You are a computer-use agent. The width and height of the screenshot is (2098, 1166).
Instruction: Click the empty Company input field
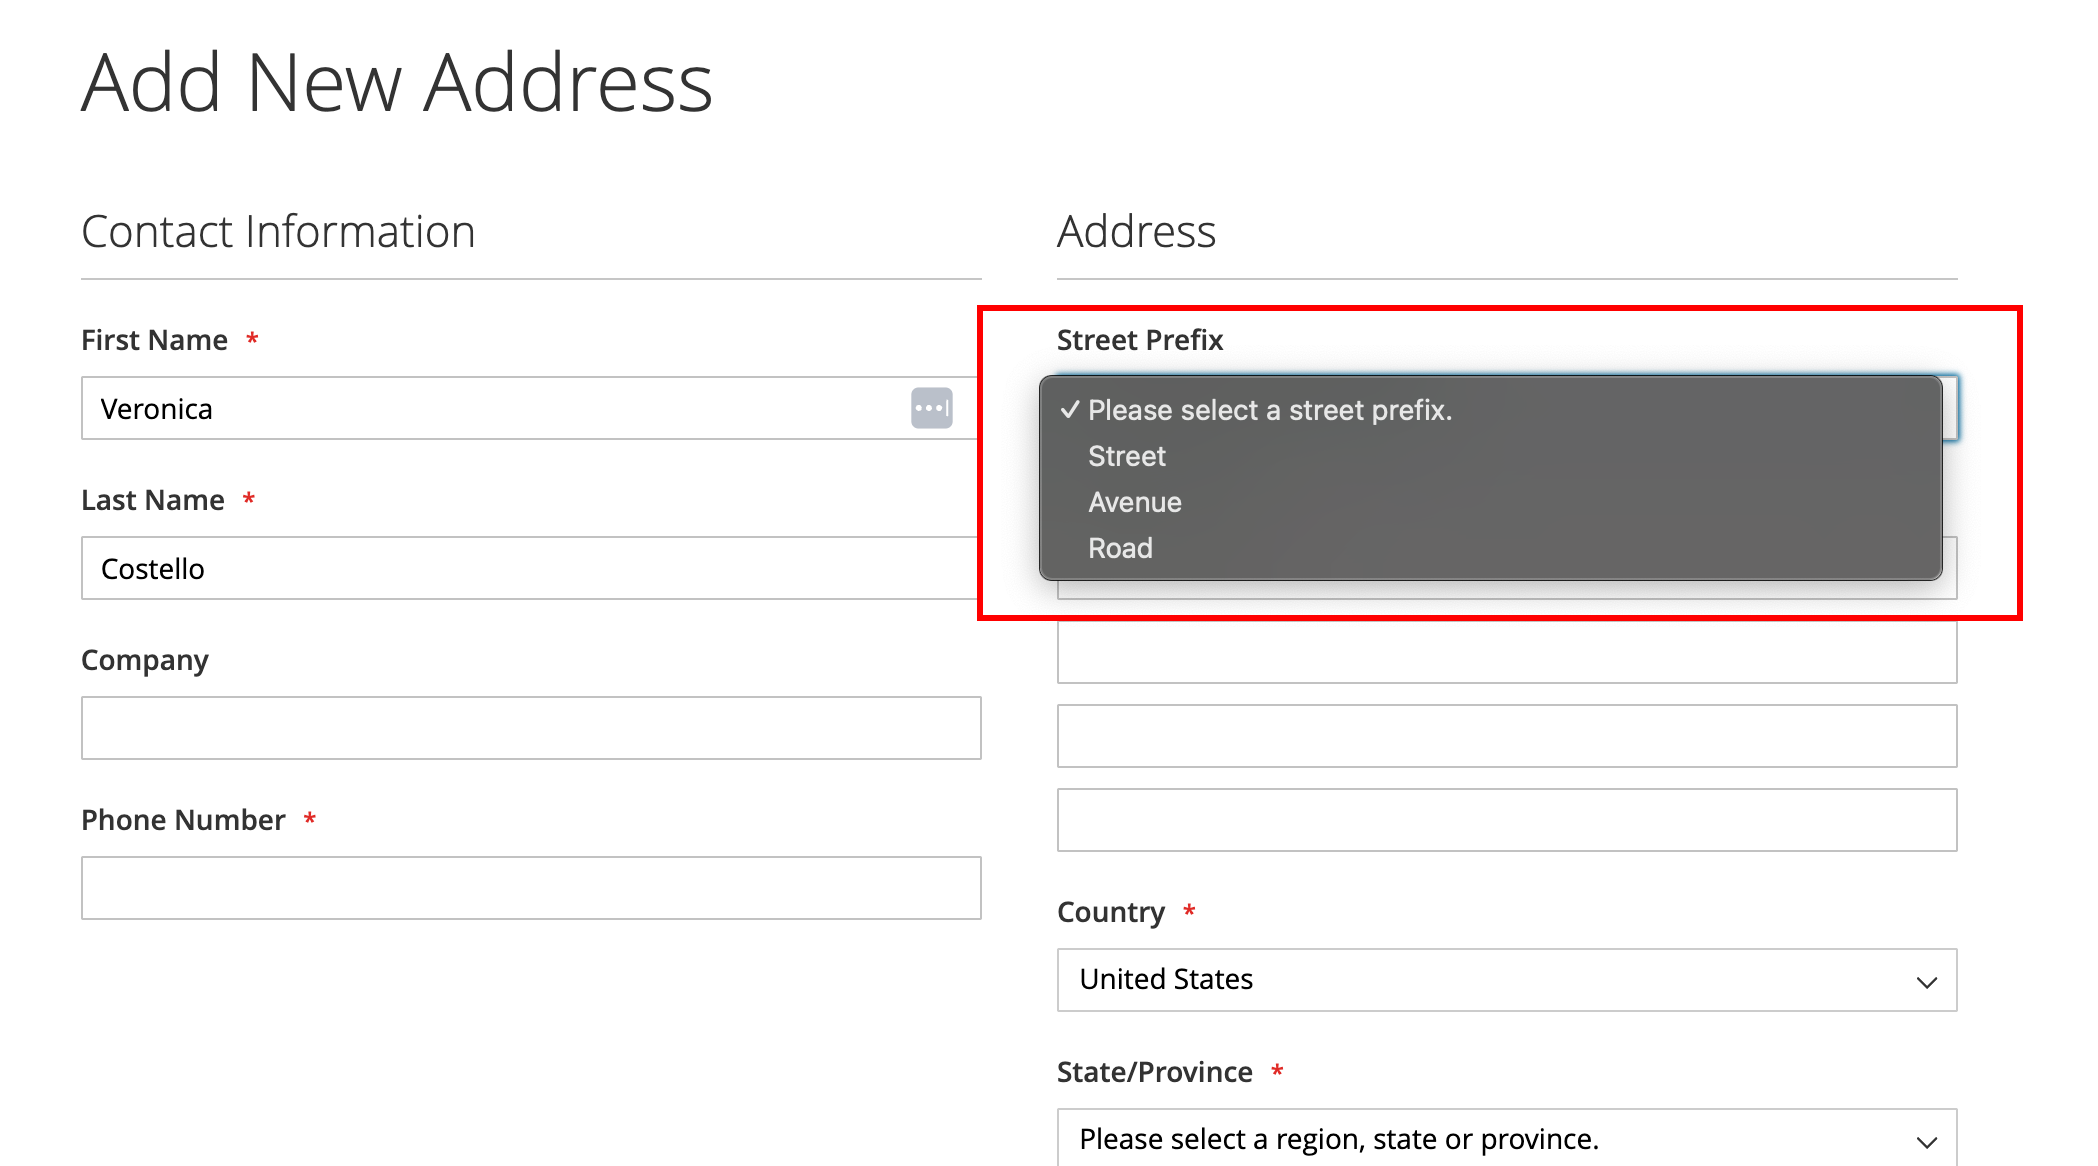531,728
